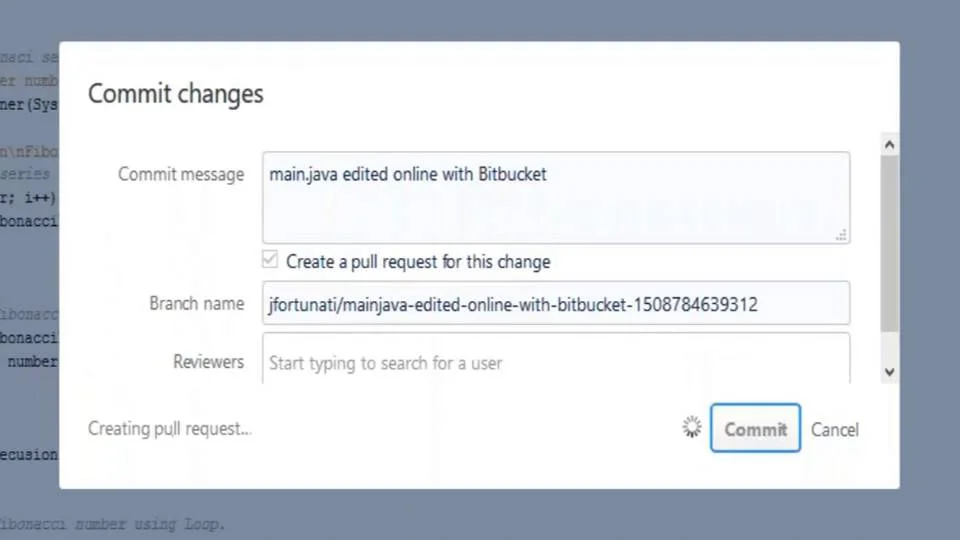The height and width of the screenshot is (540, 960).
Task: Click the "Create a pull request for this change" label
Action: [418, 262]
